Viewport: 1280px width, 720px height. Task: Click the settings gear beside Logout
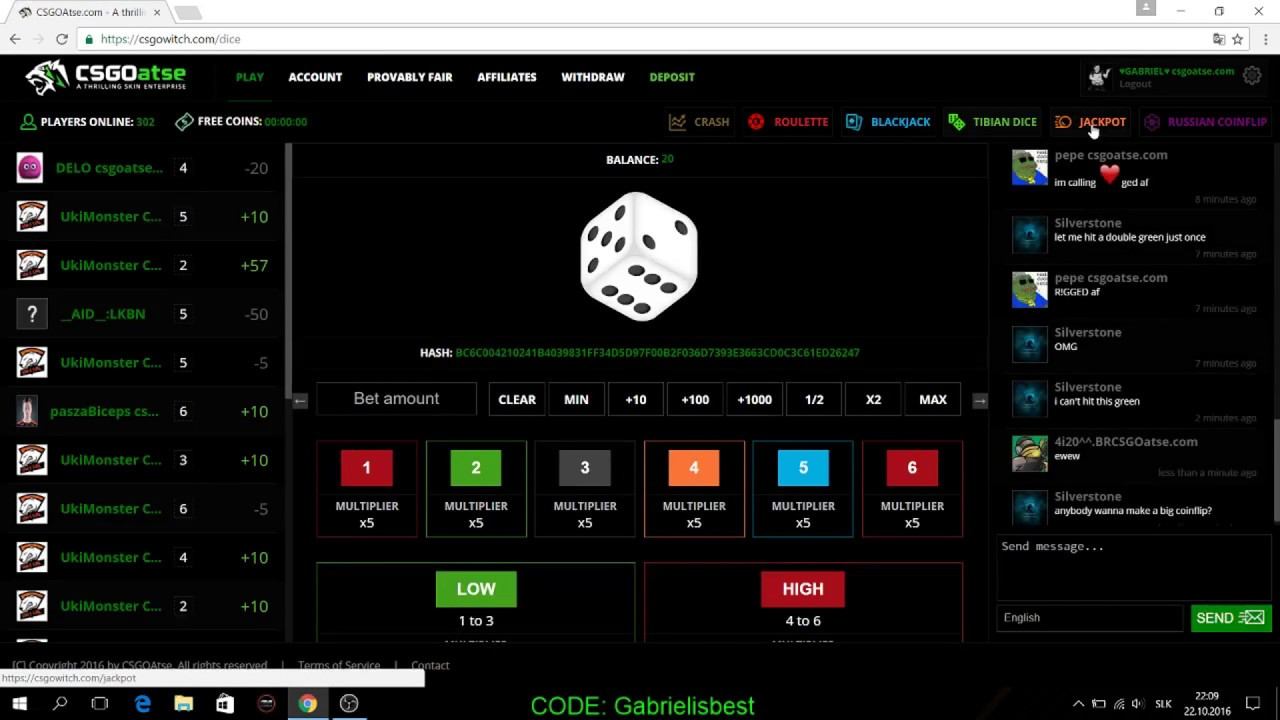(1251, 76)
